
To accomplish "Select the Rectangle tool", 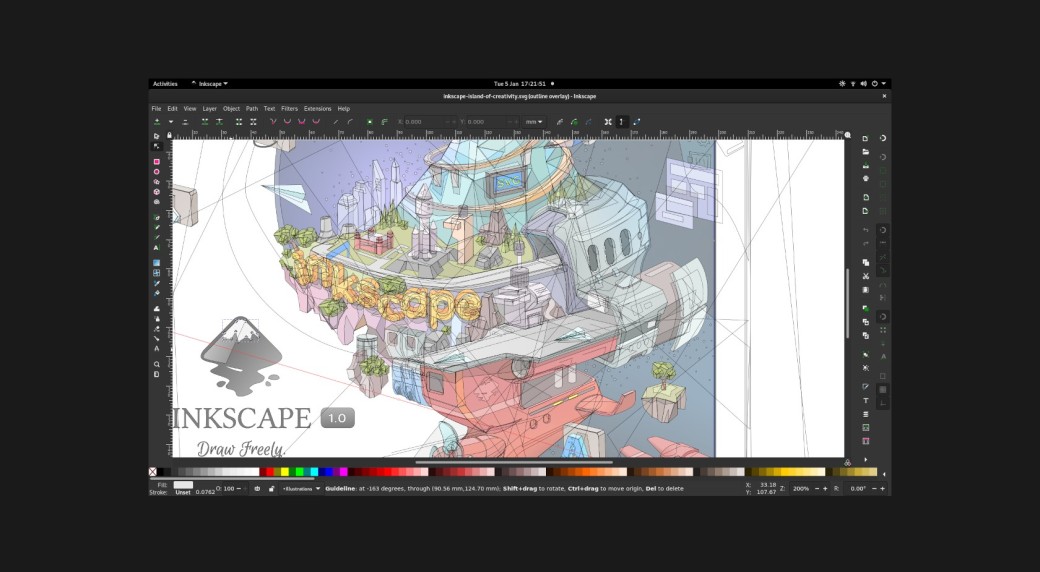I will point(157,162).
